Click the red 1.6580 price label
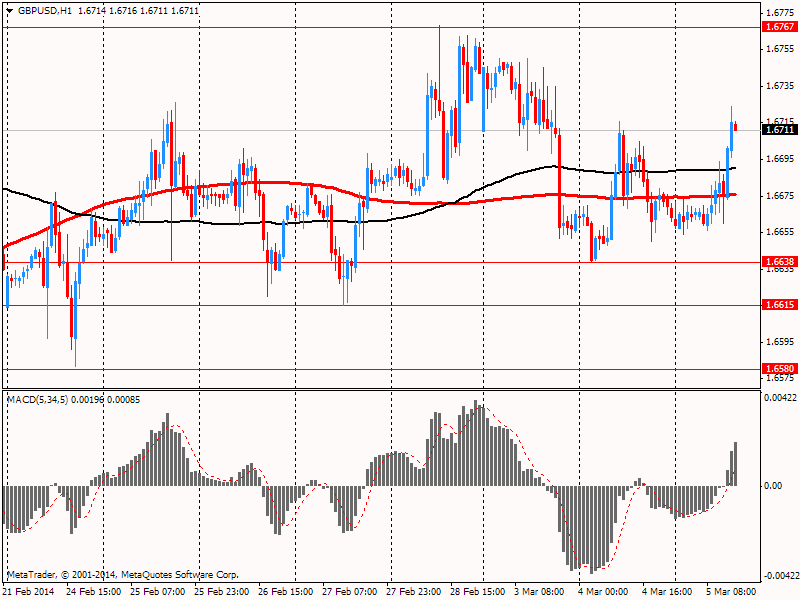Image resolution: width=800 pixels, height=600 pixels. 779,368
